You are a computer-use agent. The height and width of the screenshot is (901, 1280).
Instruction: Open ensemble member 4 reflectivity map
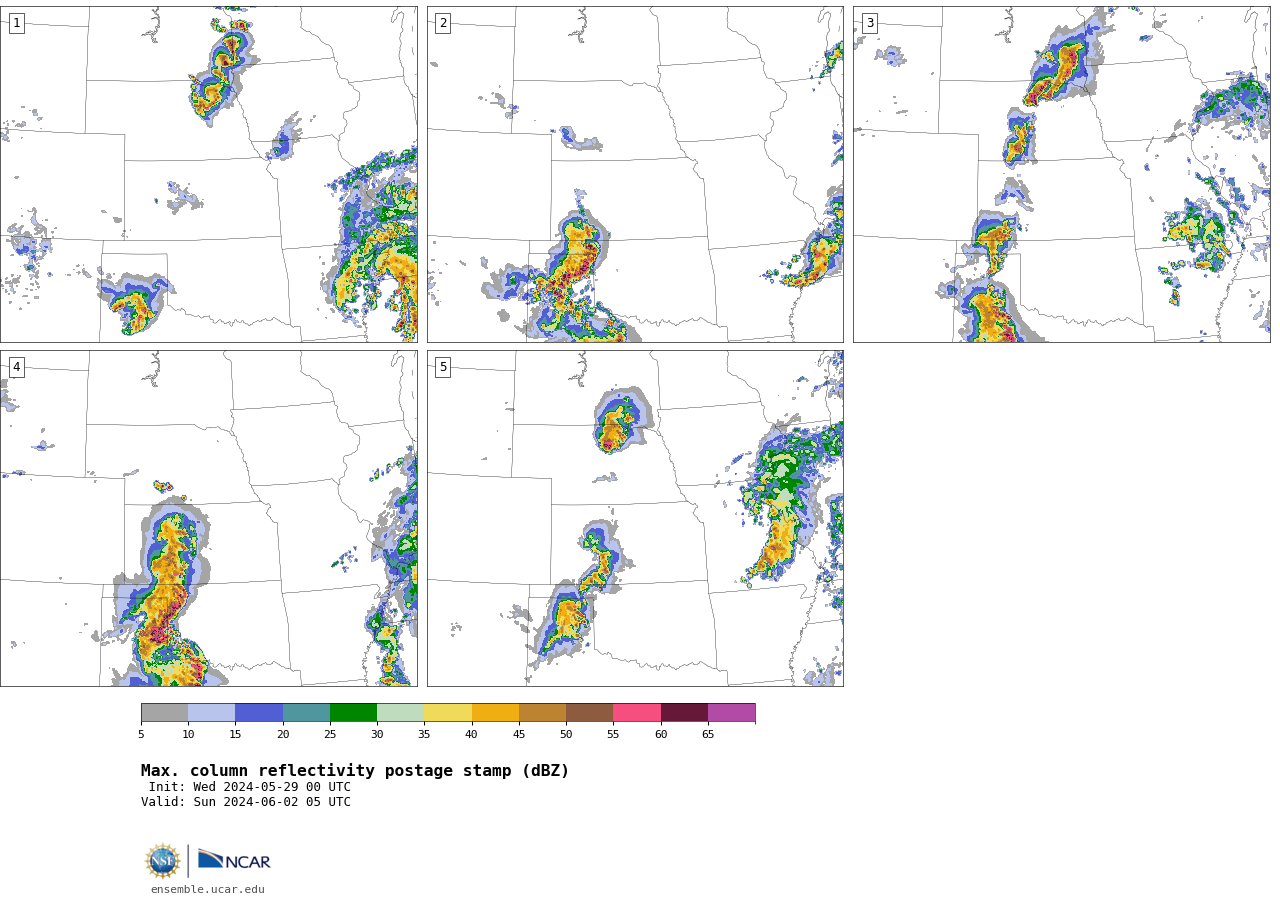tap(208, 518)
